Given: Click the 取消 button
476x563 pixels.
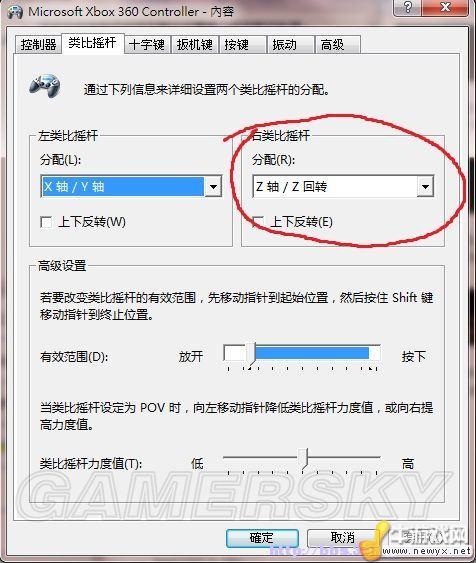Looking at the screenshot, I should point(342,538).
